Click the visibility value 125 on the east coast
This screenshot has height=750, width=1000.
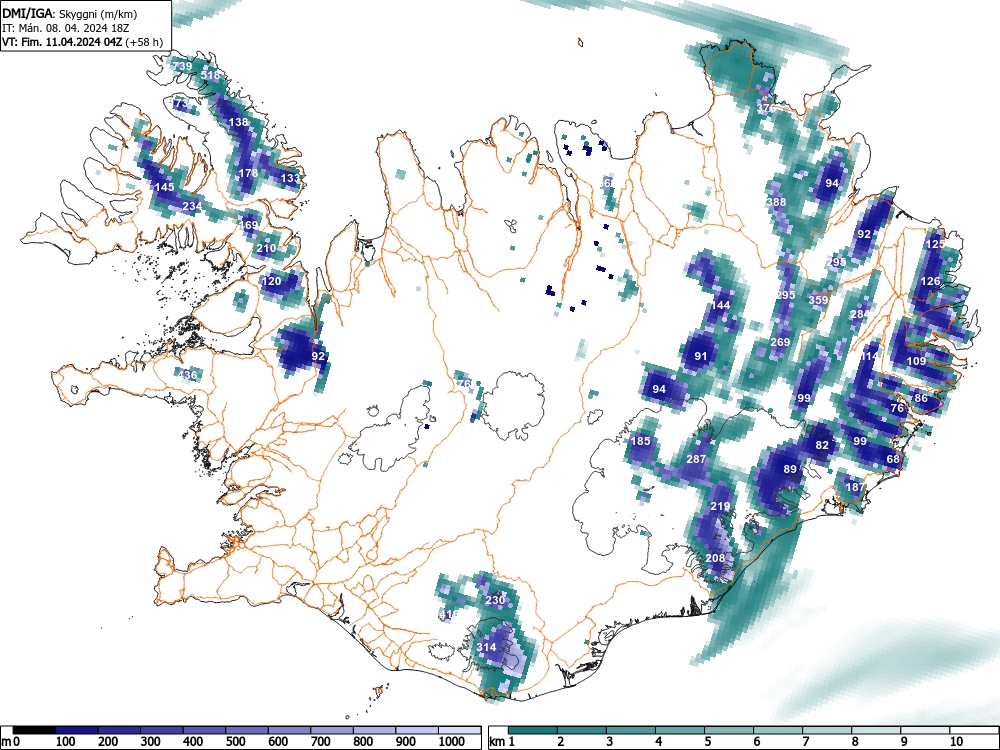click(x=935, y=244)
